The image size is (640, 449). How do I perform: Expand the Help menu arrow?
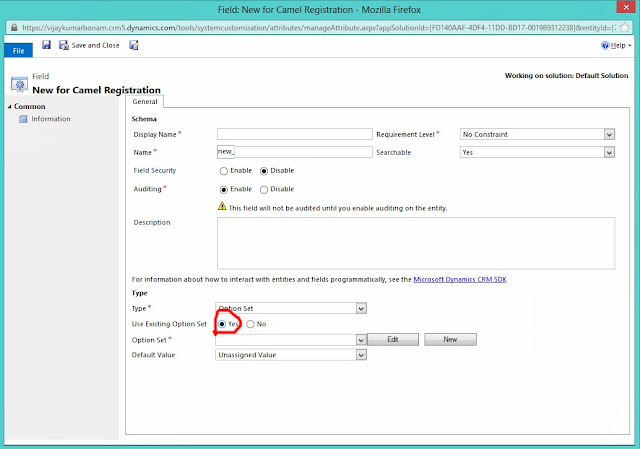click(x=629, y=46)
